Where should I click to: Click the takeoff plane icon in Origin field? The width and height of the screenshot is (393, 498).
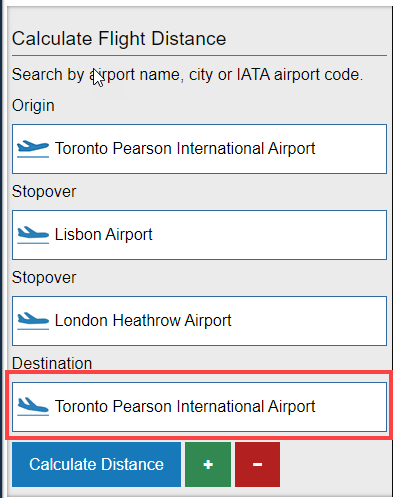33,149
